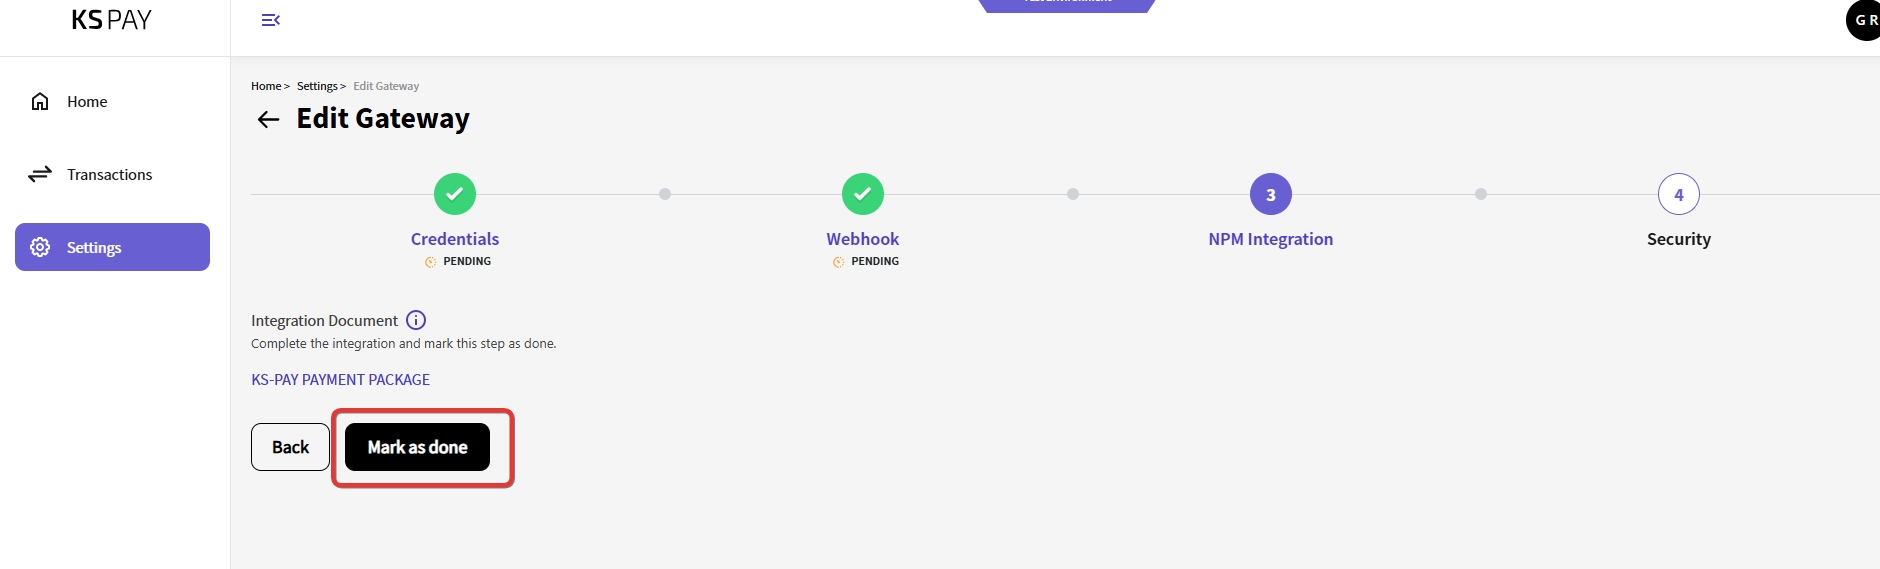This screenshot has height=569, width=1880.
Task: Click the back arrow beside Edit Gateway
Action: pyautogui.click(x=268, y=120)
